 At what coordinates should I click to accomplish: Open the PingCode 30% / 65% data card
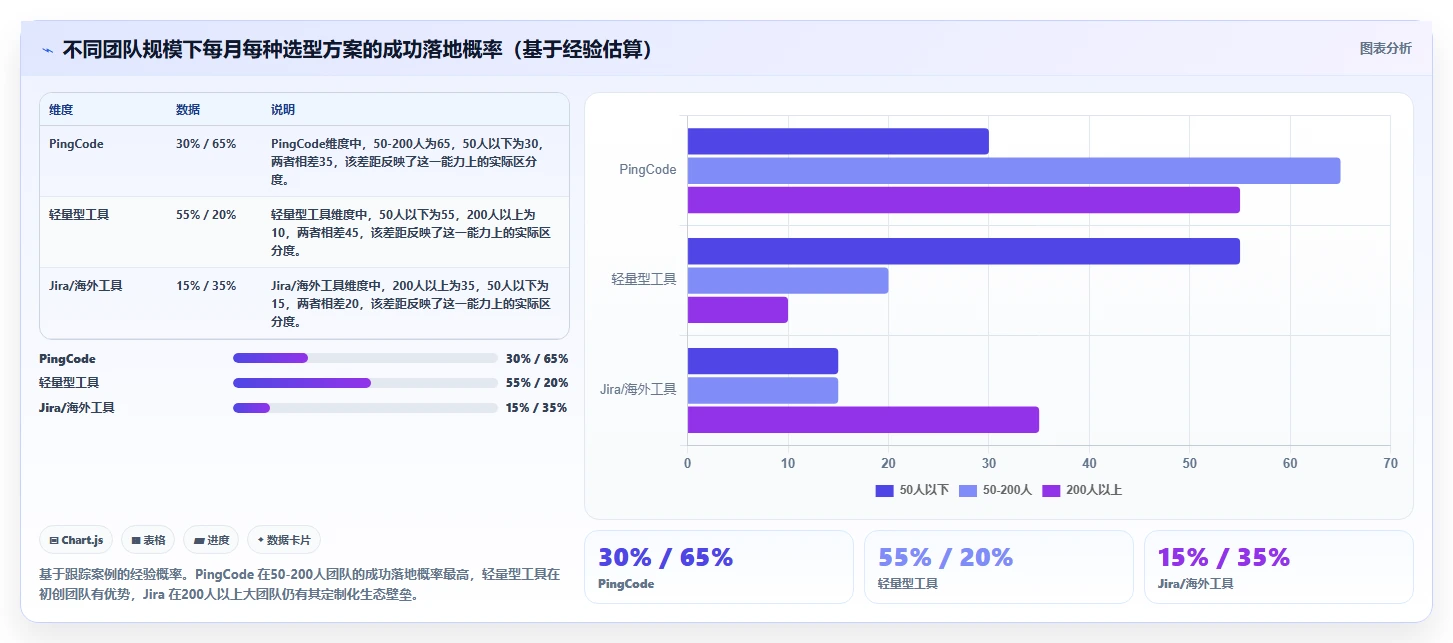(718, 567)
